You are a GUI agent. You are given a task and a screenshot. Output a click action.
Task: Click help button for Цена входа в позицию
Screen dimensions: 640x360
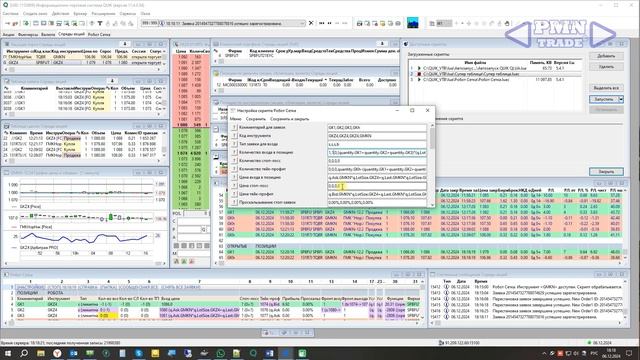[234, 178]
